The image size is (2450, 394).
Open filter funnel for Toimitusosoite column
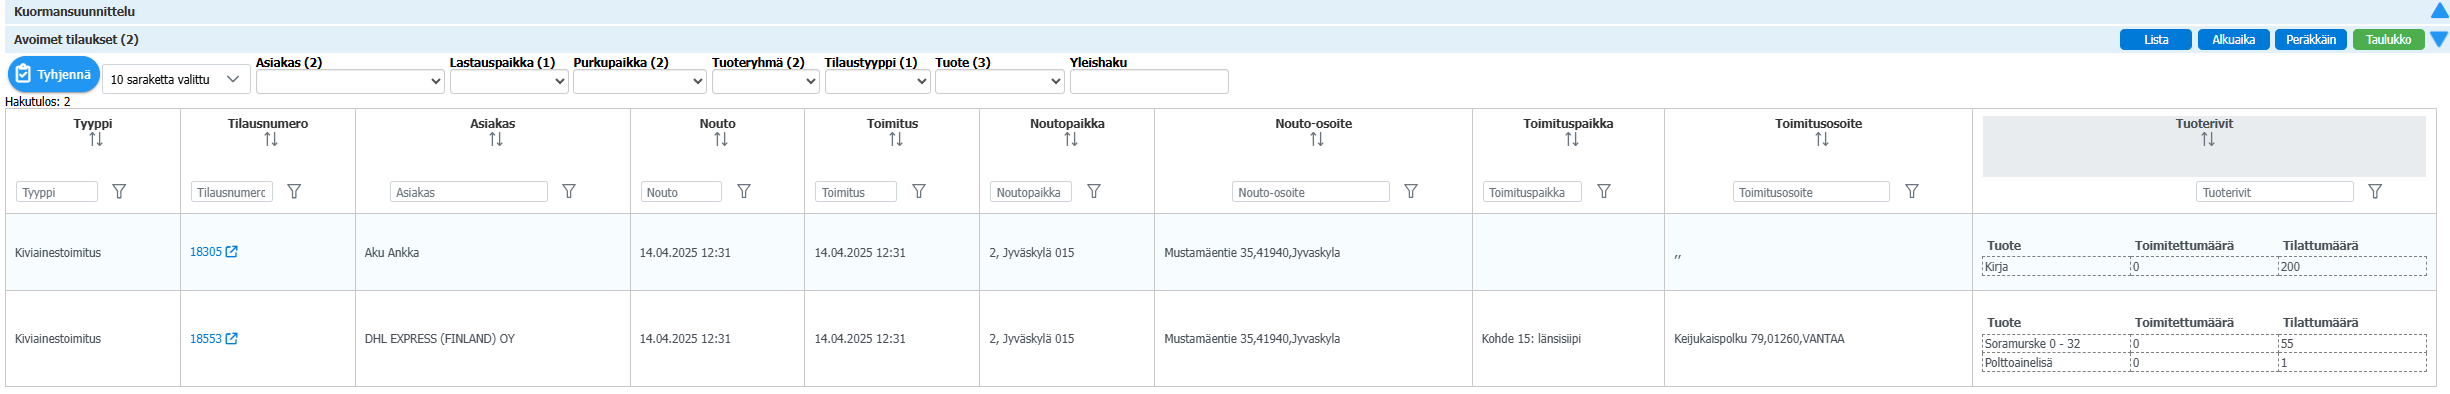click(x=1912, y=191)
